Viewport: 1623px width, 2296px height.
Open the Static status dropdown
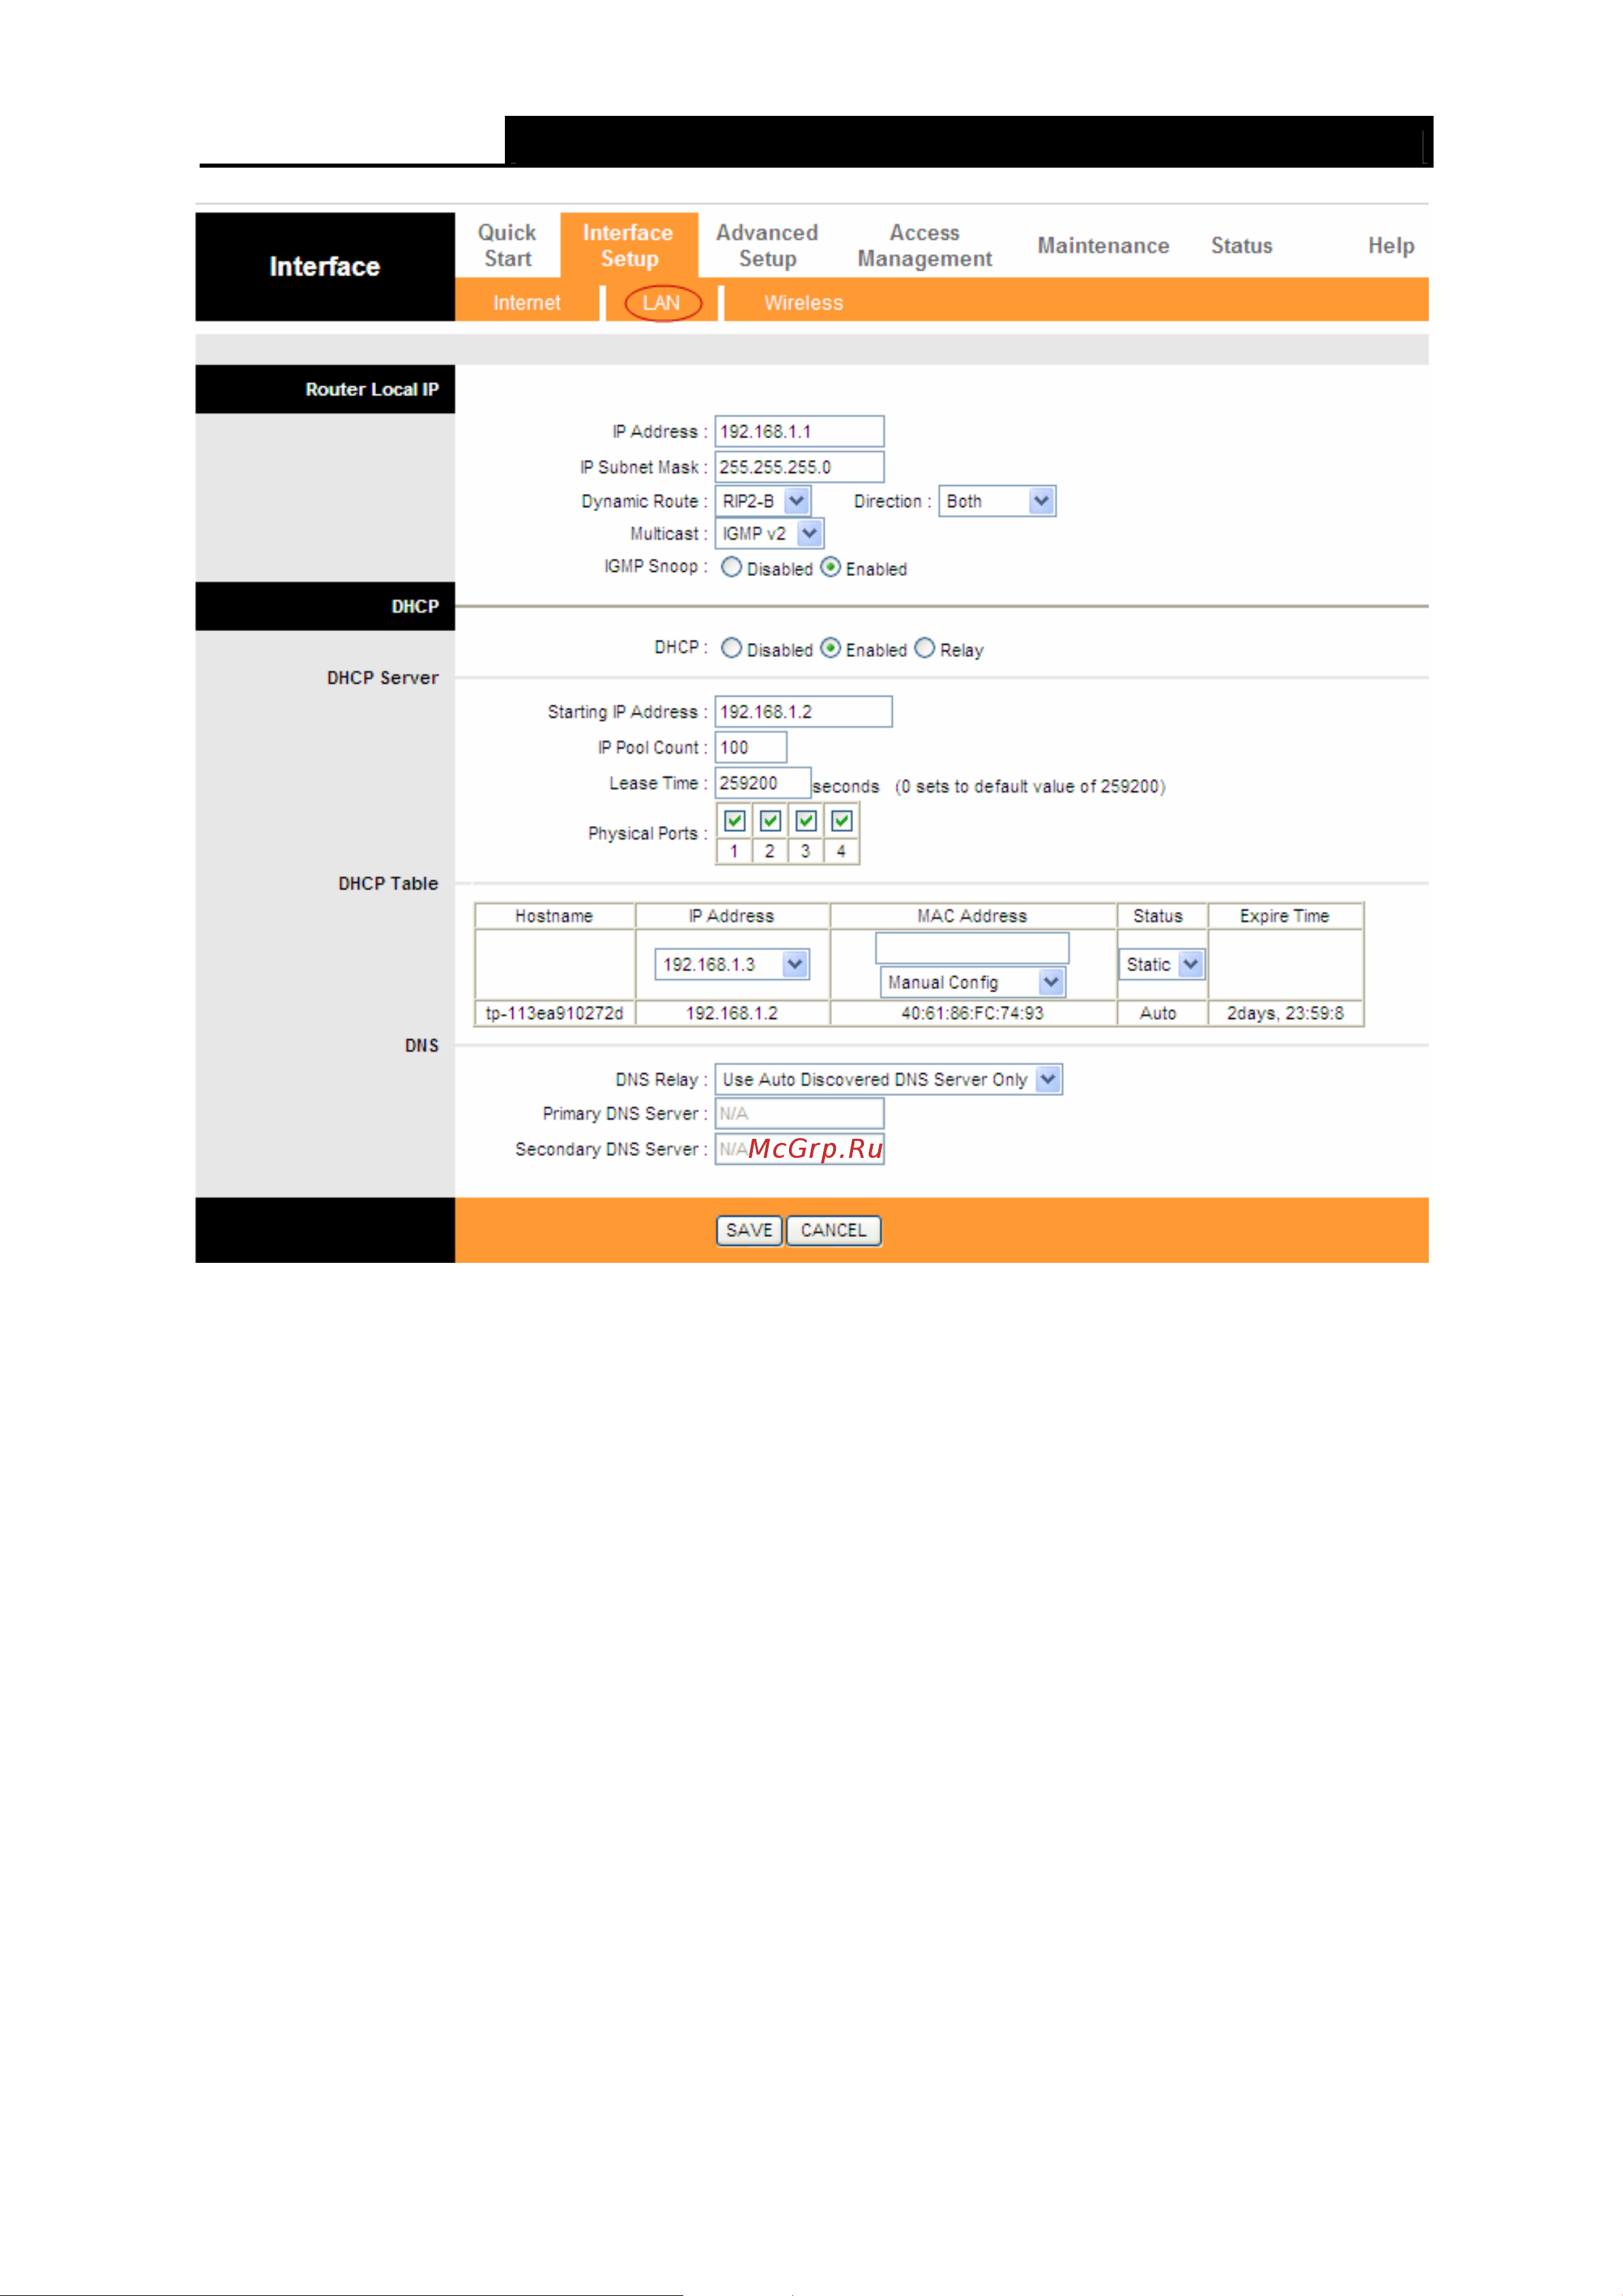[1161, 964]
